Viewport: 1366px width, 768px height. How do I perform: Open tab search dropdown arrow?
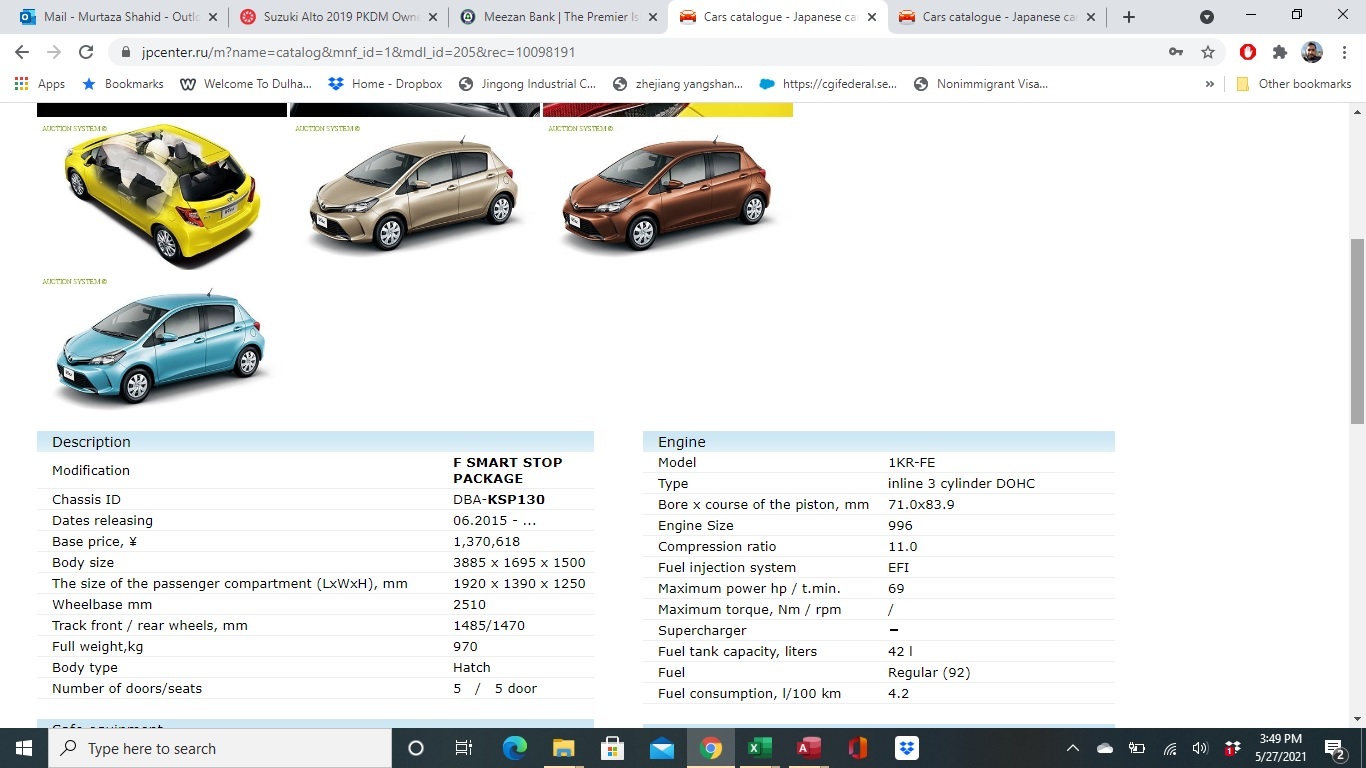click(x=1207, y=17)
